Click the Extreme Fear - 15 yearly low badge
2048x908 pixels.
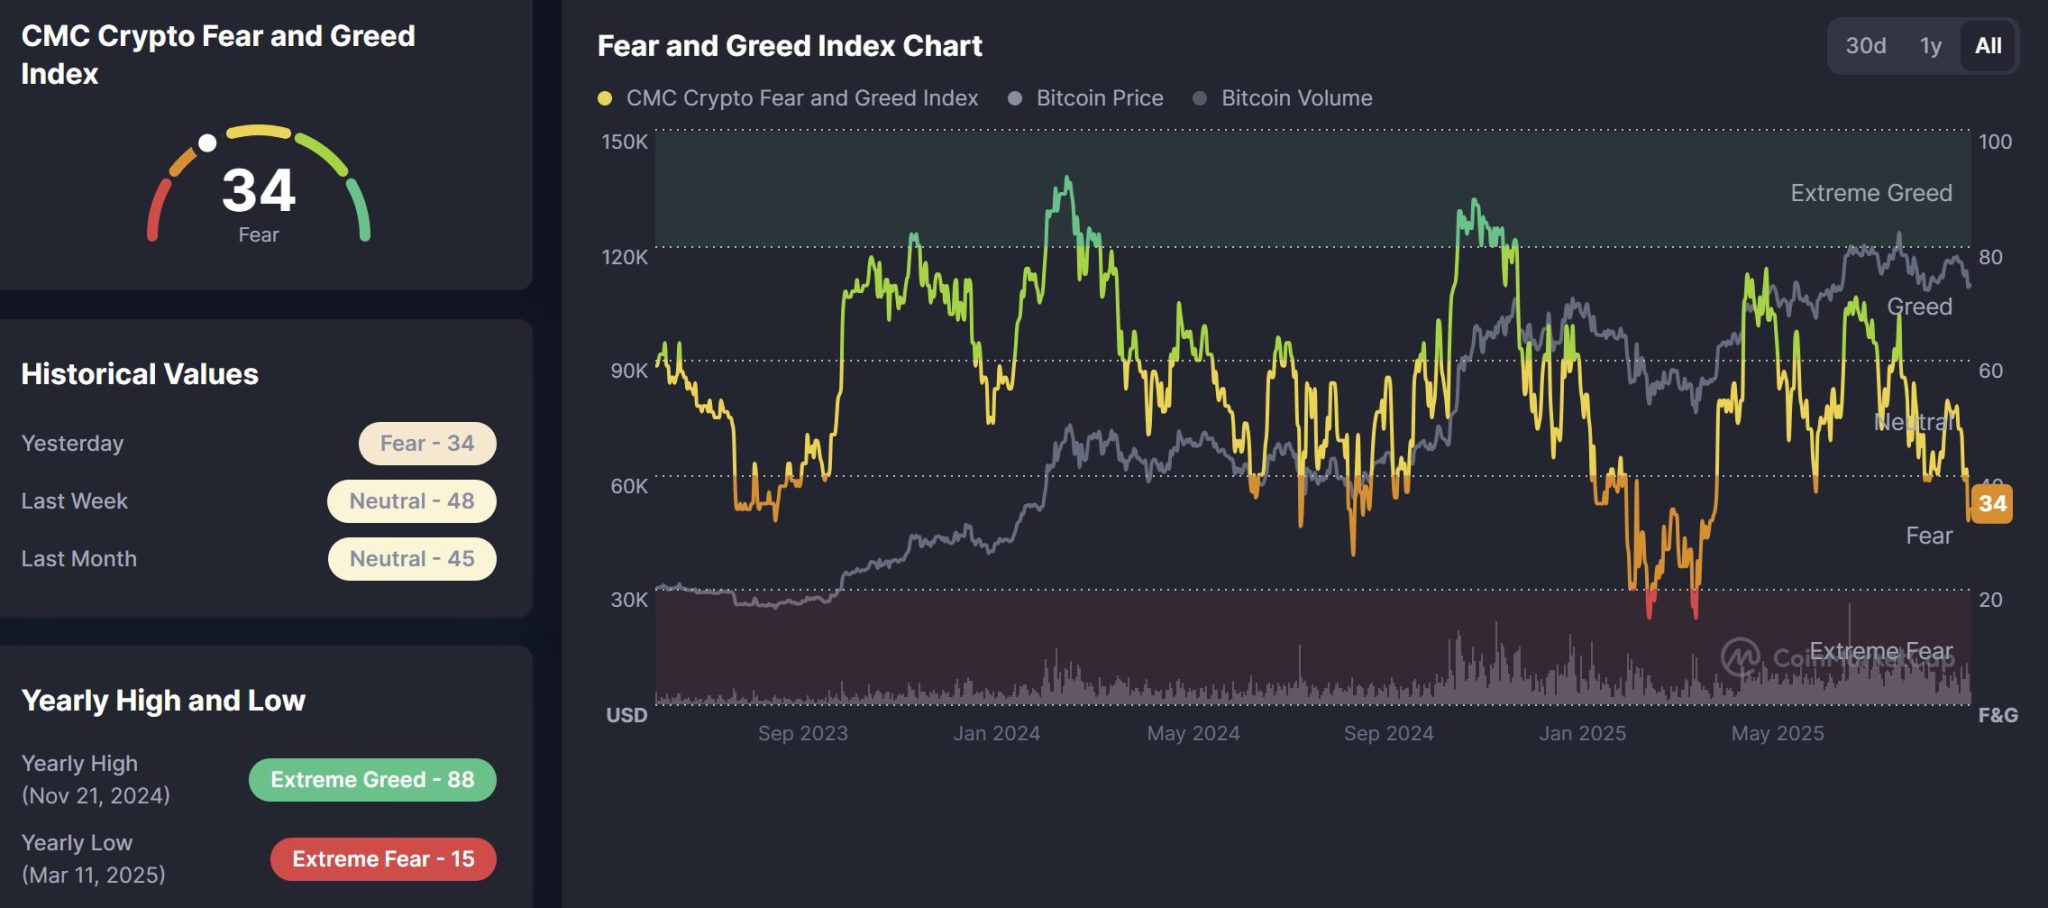(x=383, y=858)
